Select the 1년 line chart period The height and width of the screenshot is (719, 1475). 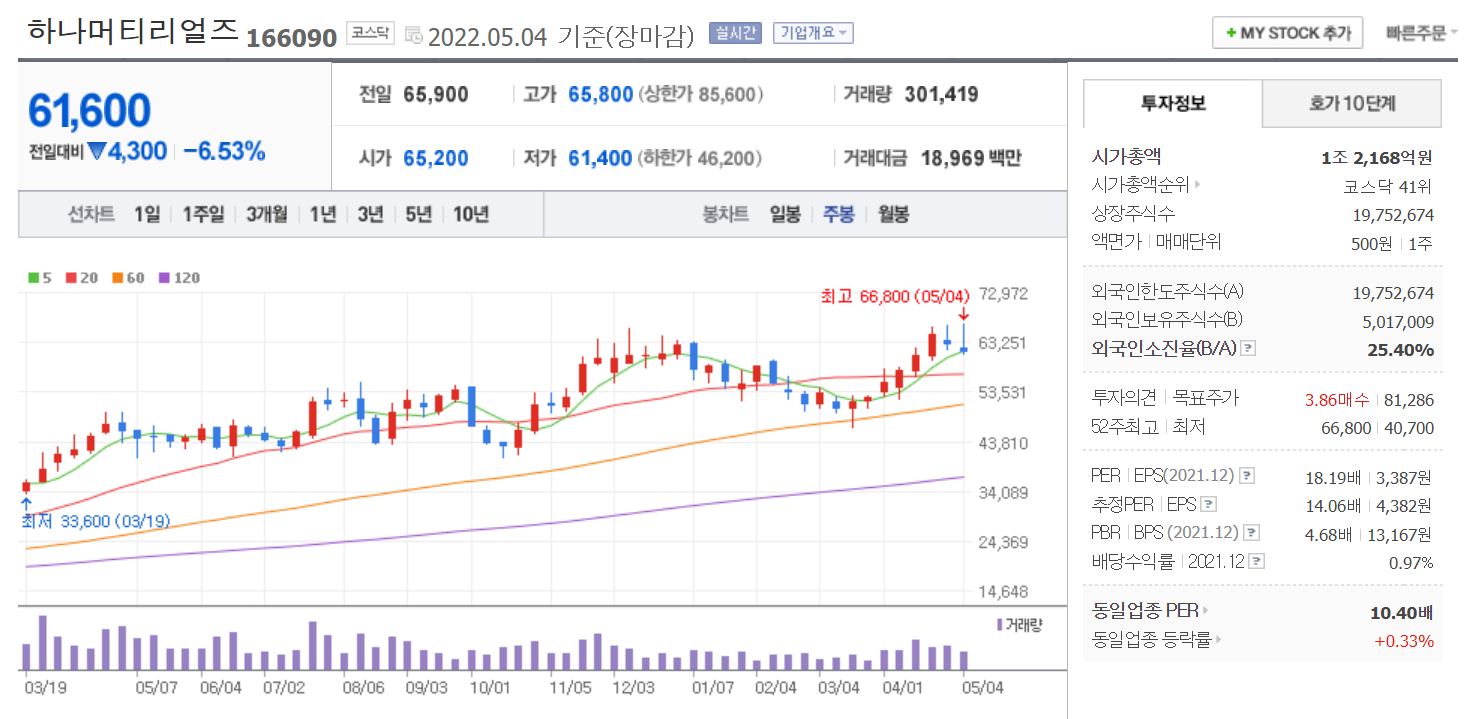pos(323,214)
